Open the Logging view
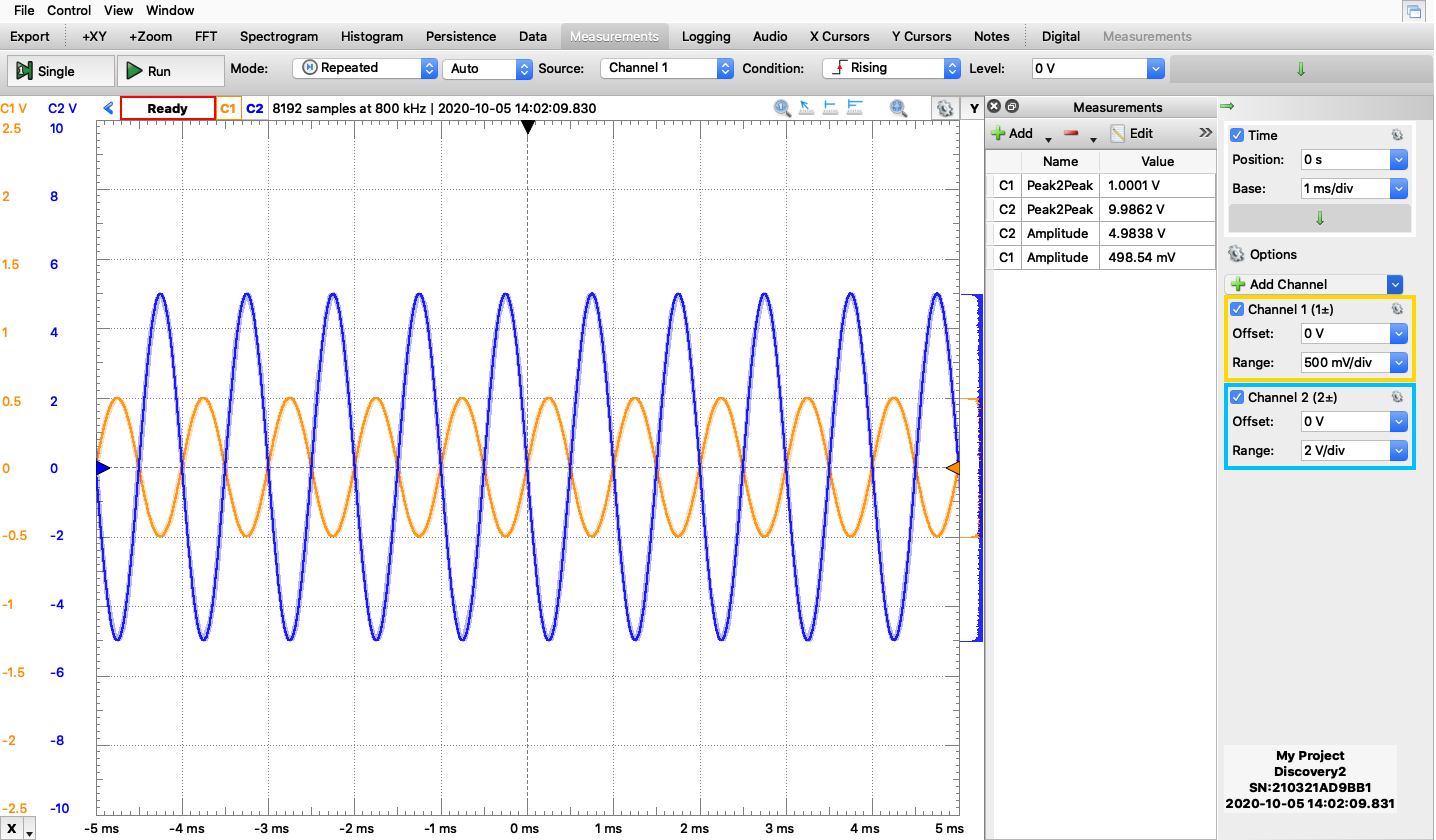The width and height of the screenshot is (1436, 840). point(706,36)
